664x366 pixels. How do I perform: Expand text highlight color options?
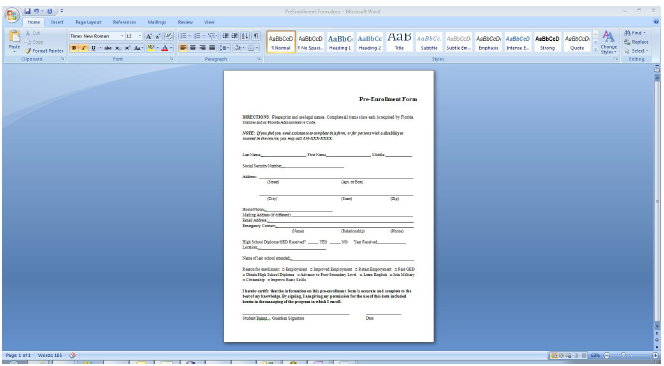pos(158,48)
